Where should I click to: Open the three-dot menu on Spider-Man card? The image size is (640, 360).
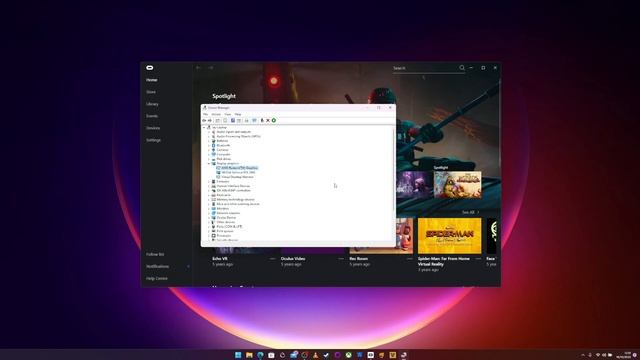point(478,259)
